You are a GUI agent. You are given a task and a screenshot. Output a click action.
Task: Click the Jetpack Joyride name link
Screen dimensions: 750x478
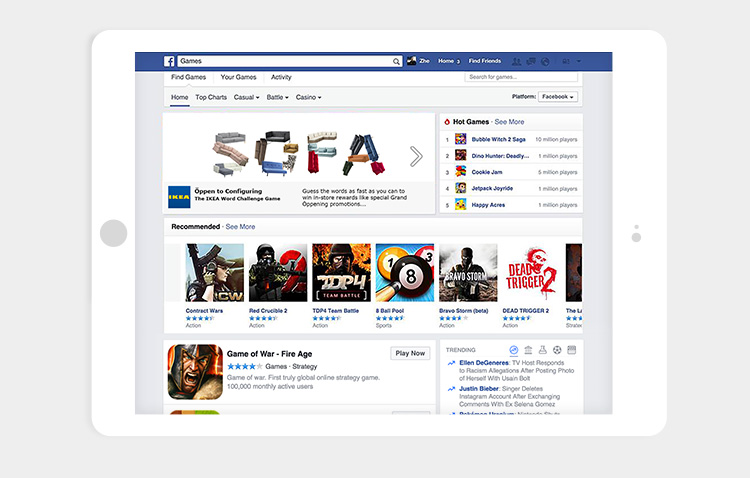click(492, 189)
